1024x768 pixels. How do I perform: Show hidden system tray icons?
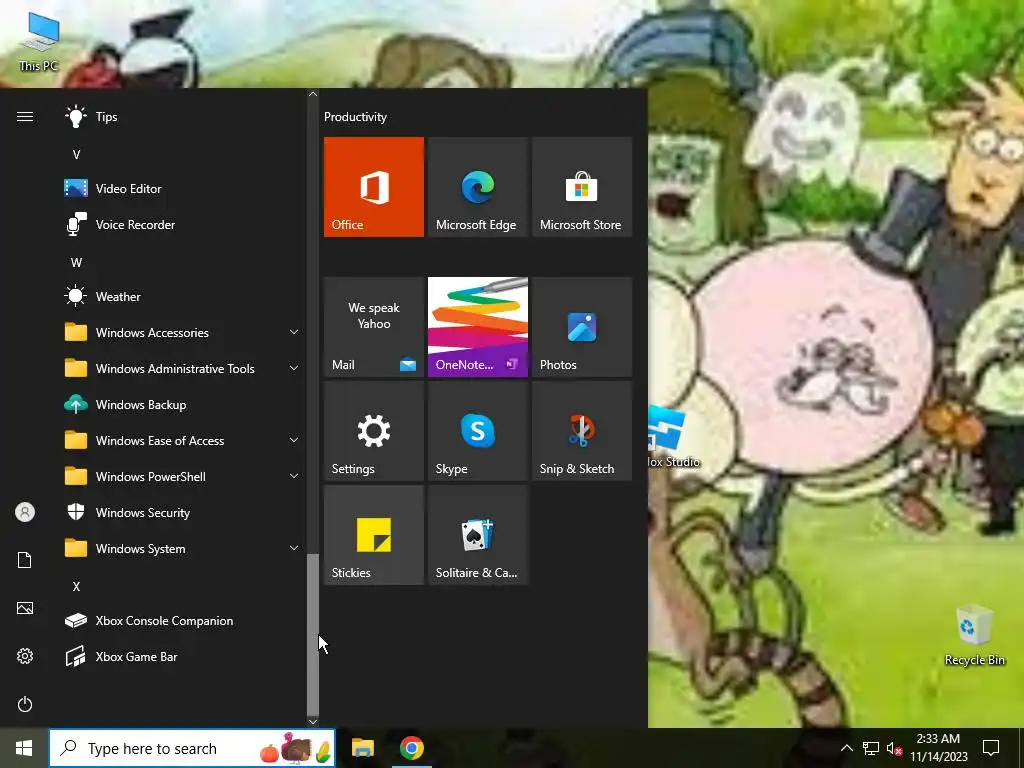[x=846, y=748]
